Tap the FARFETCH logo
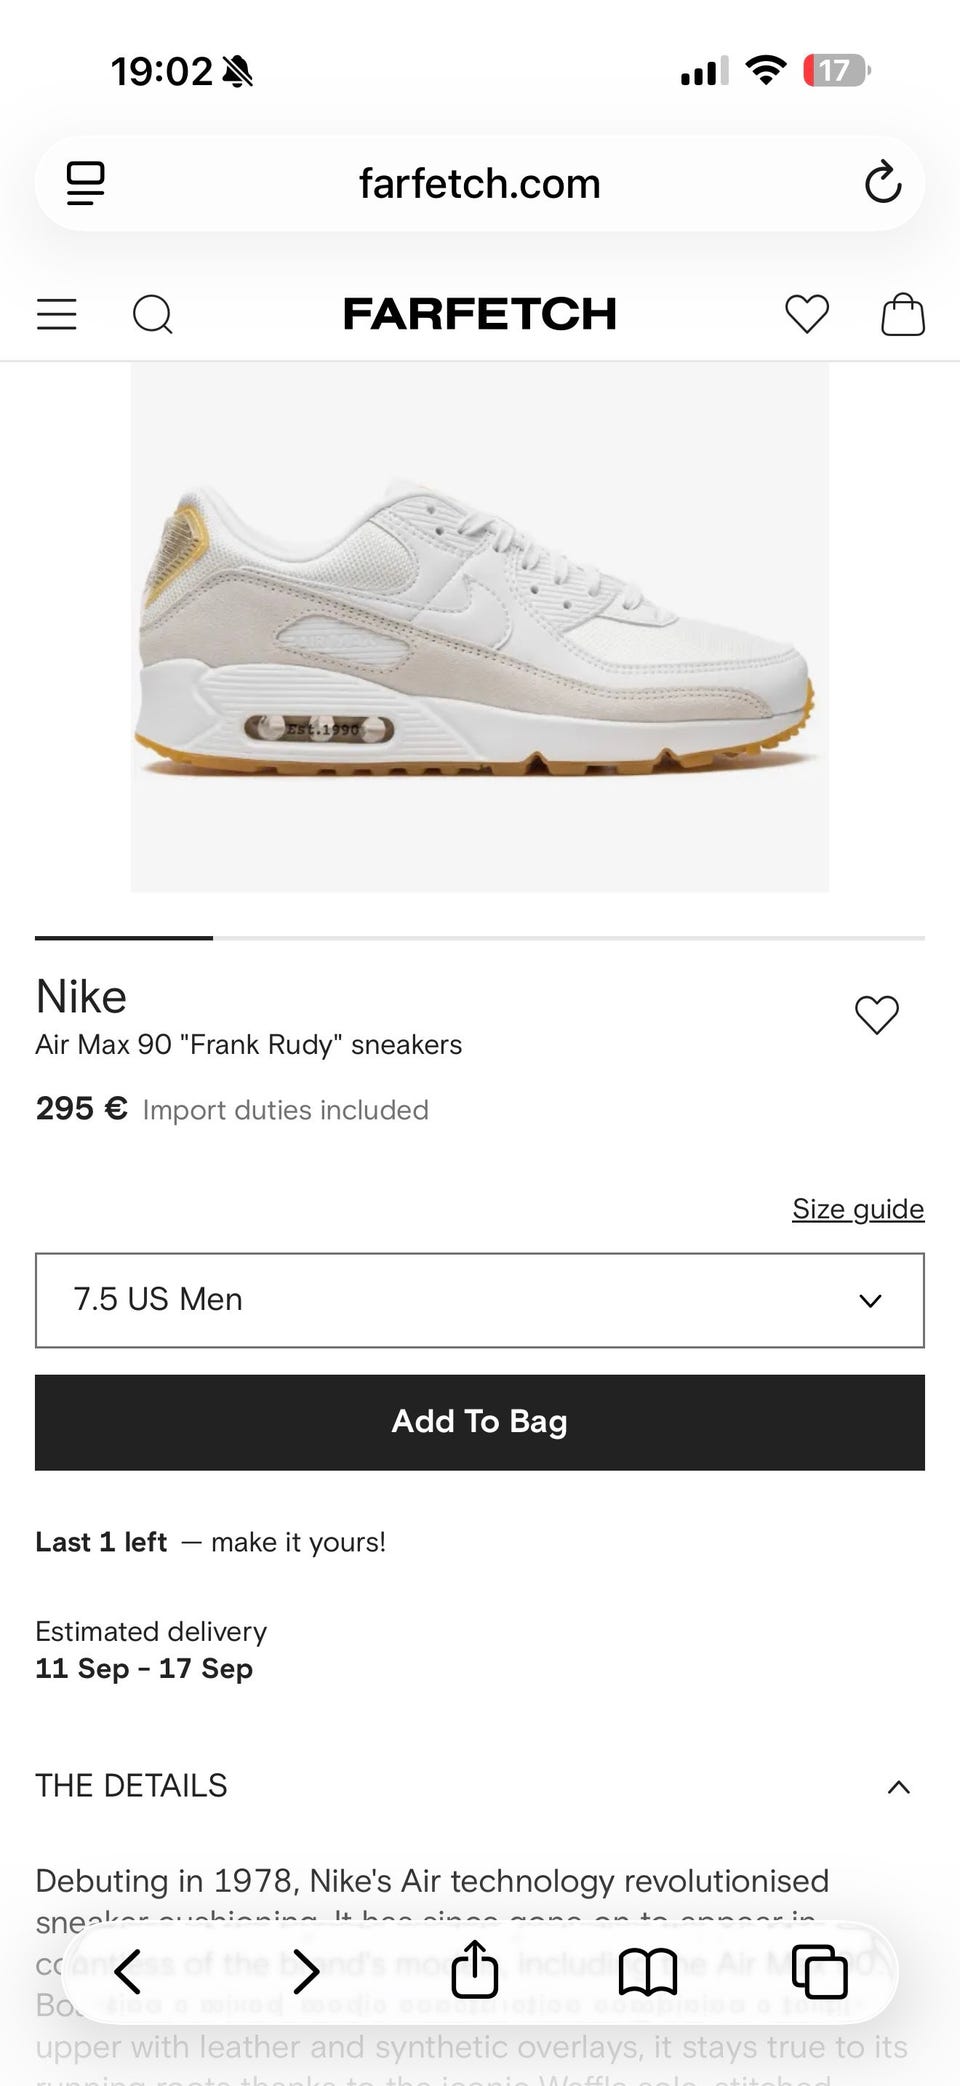 (x=480, y=314)
